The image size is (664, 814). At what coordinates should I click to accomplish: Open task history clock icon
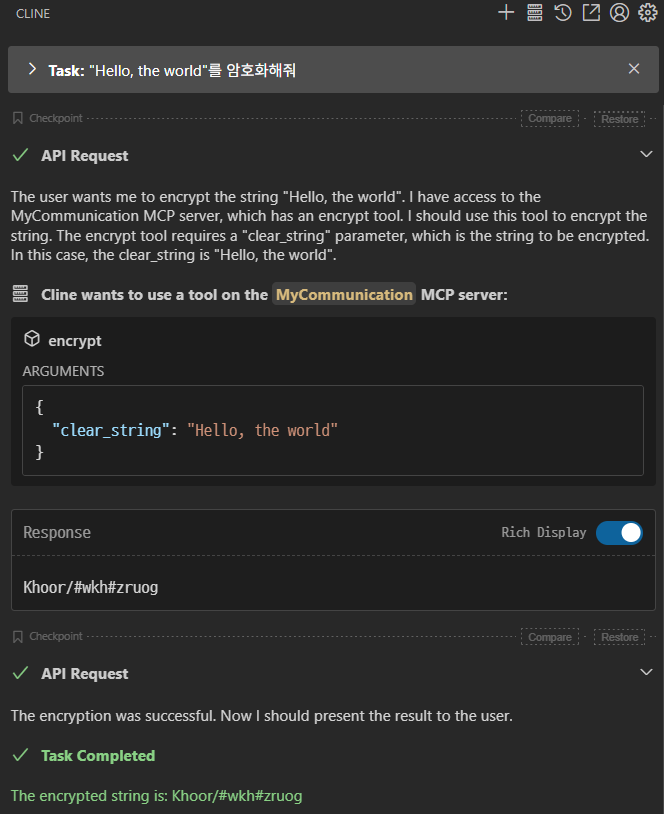(x=563, y=12)
